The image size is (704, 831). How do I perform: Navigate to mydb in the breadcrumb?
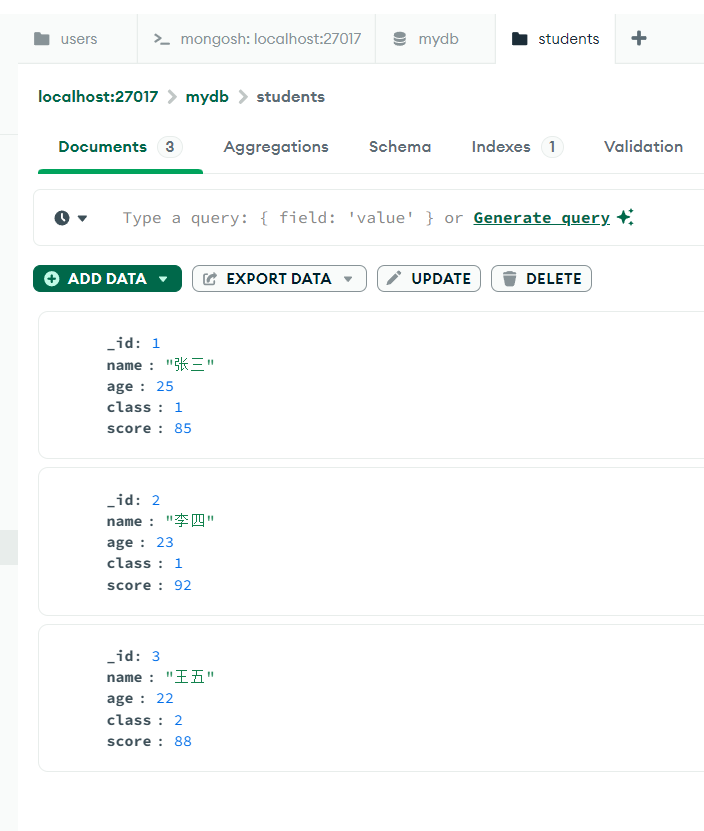(207, 97)
